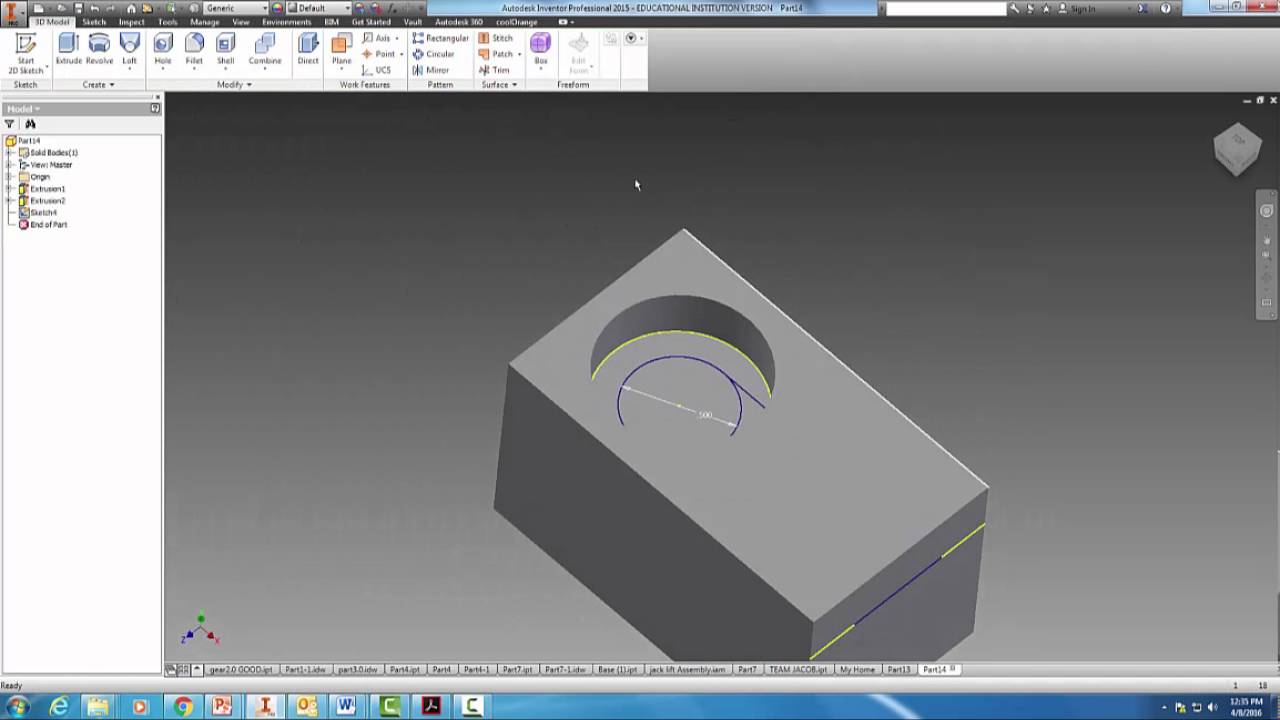Expand the Extrusion2 feature node
This screenshot has height=720, width=1280.
pyautogui.click(x=10, y=201)
